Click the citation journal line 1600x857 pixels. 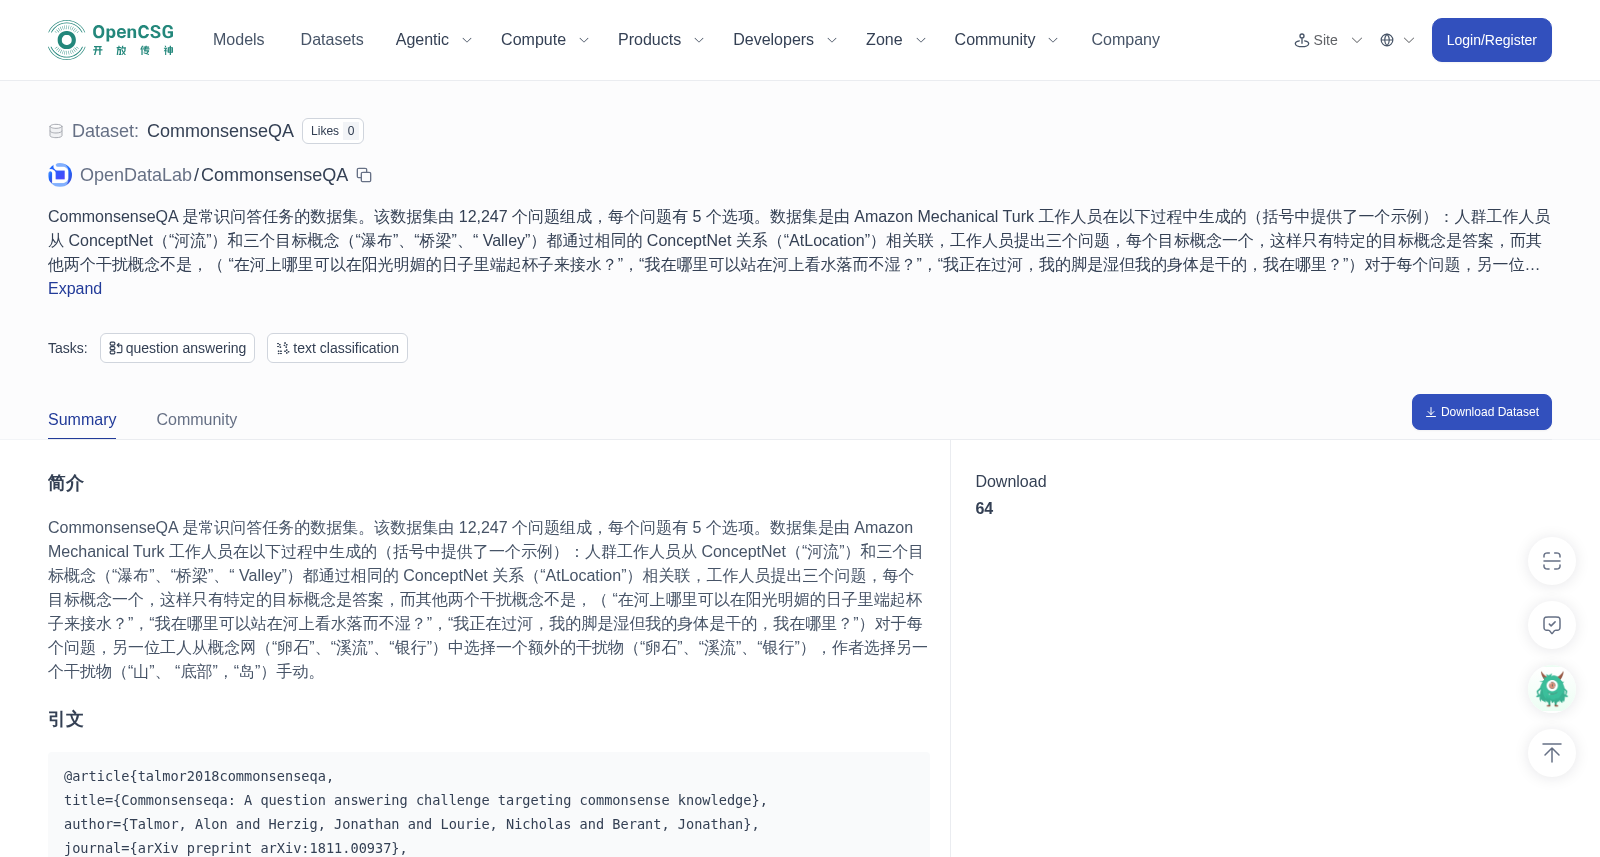pyautogui.click(x=236, y=848)
